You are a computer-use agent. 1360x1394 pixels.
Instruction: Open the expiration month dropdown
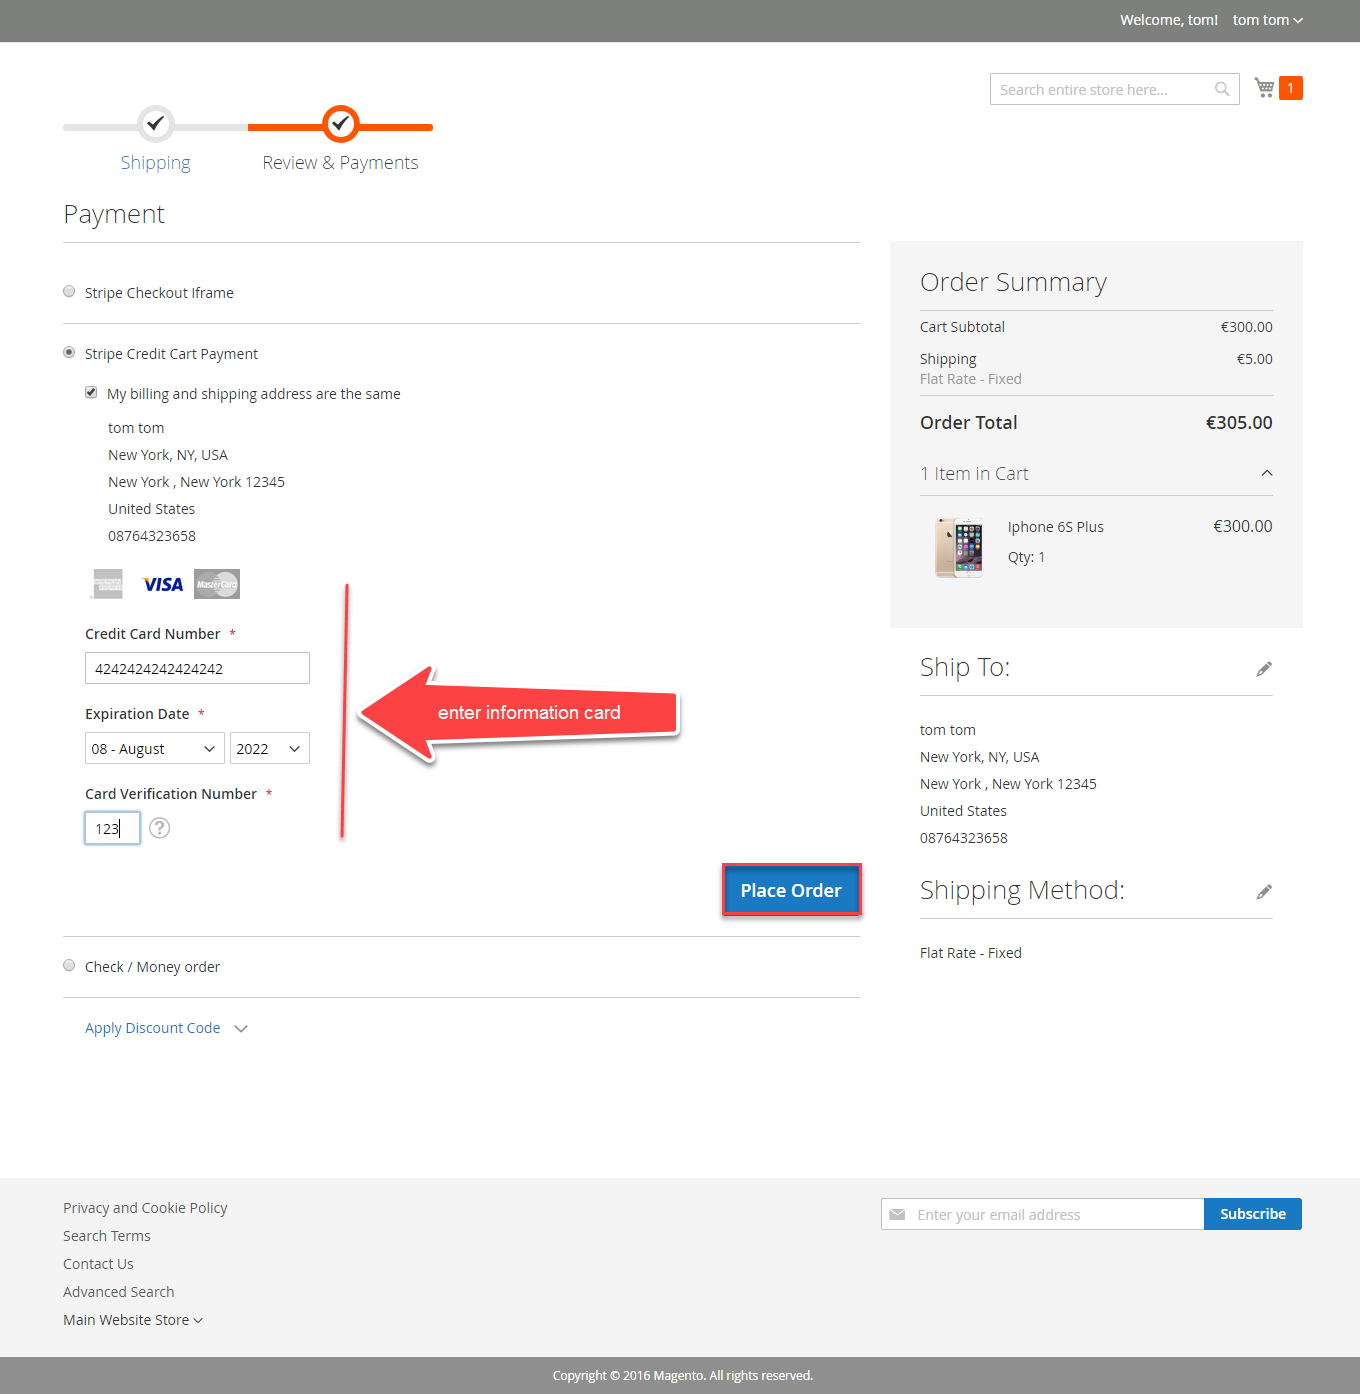pos(154,749)
